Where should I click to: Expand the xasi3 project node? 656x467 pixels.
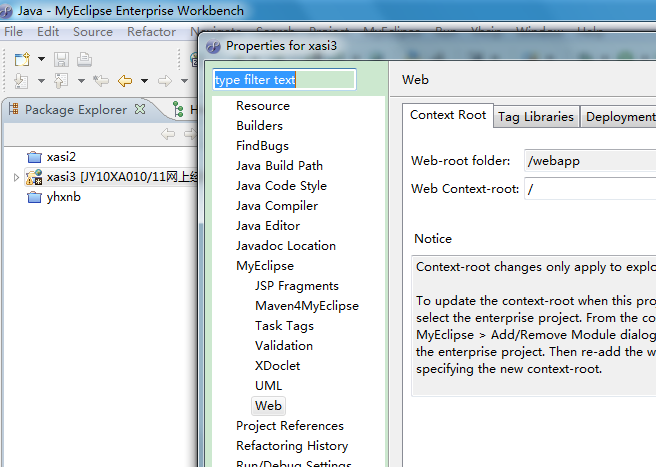pyautogui.click(x=16, y=177)
